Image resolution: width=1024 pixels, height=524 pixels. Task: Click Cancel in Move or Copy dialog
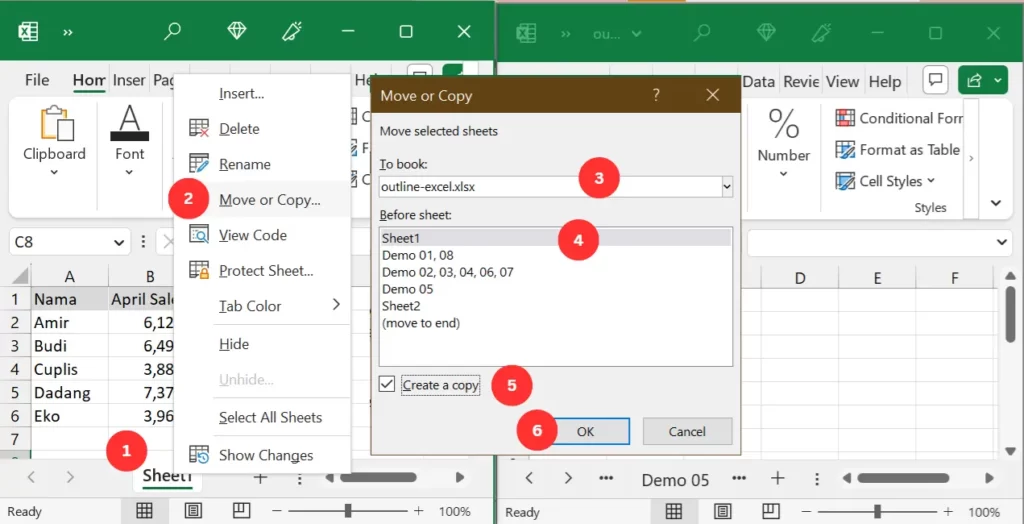tap(687, 431)
